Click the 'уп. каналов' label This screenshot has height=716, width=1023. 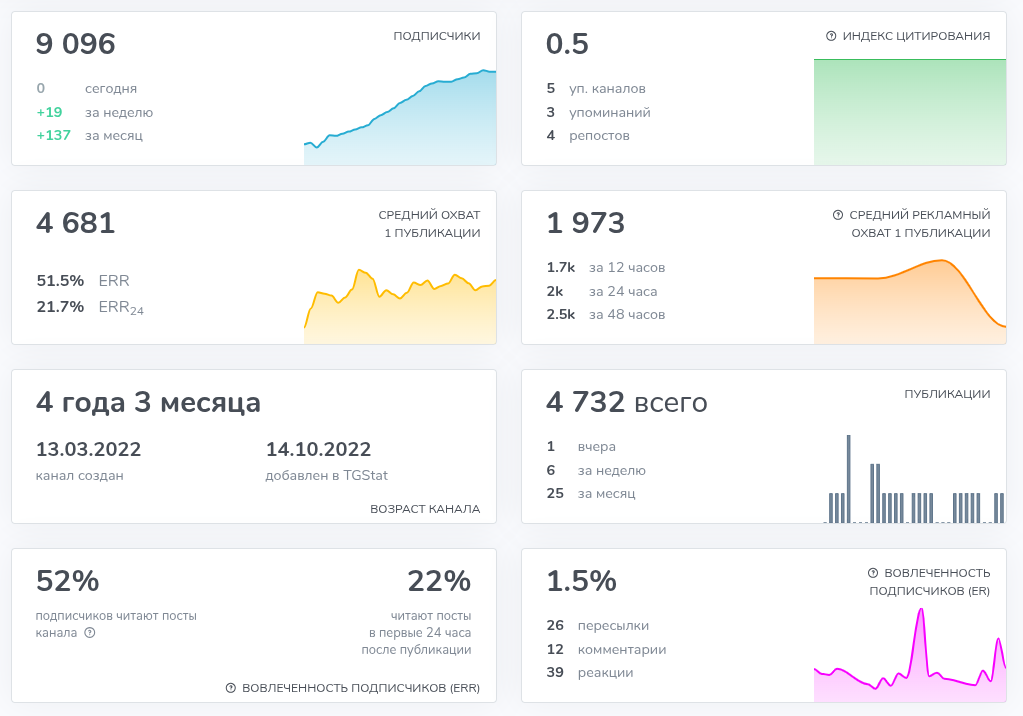pos(607,89)
